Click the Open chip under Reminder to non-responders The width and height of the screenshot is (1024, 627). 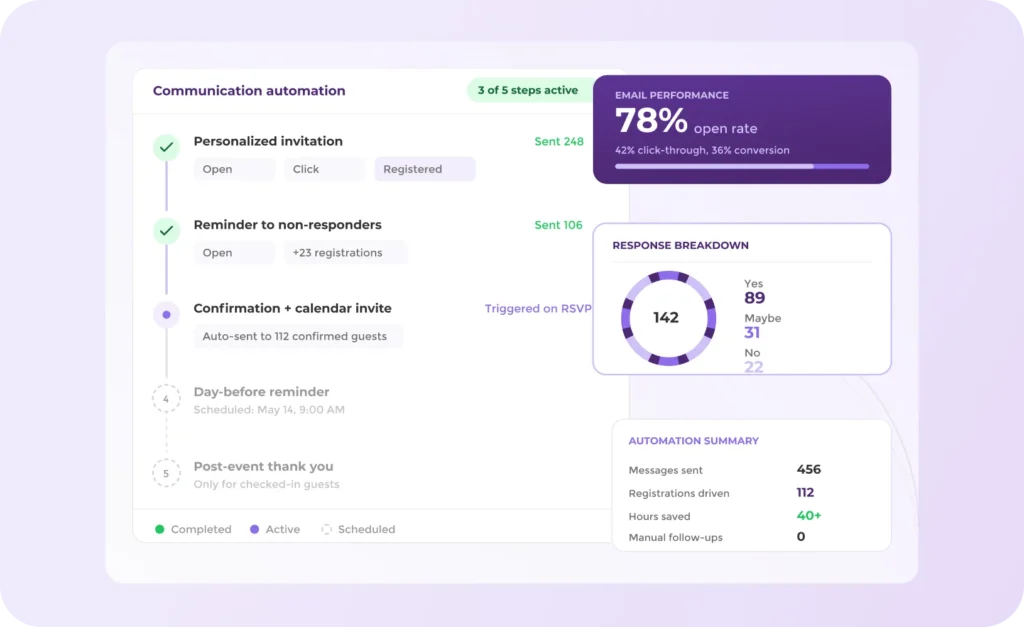[234, 253]
